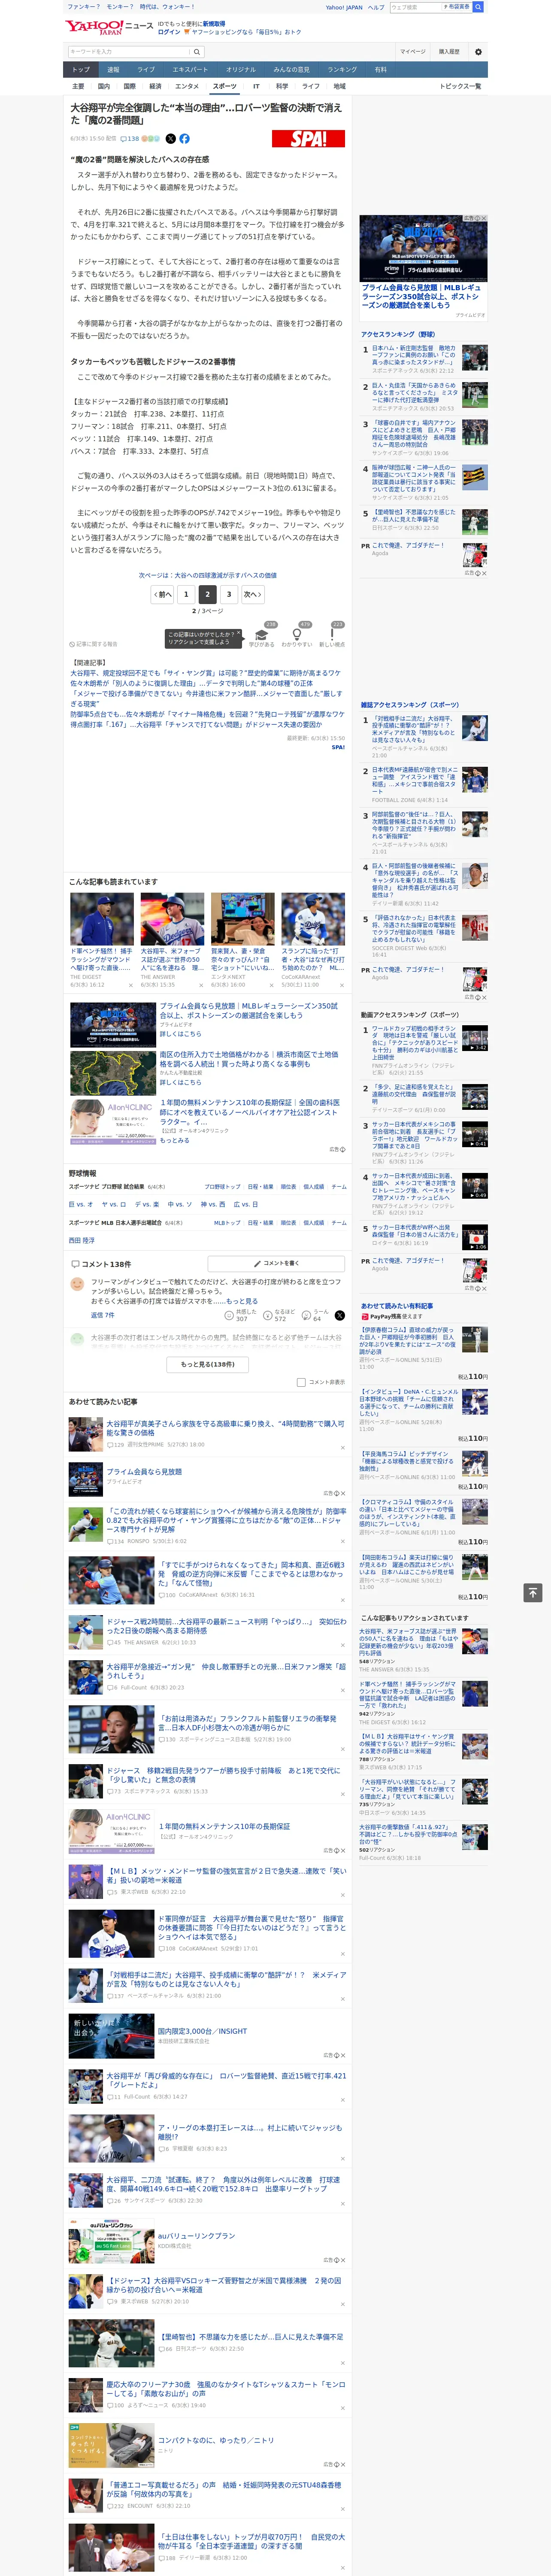Go to article page 1

pos(186,594)
